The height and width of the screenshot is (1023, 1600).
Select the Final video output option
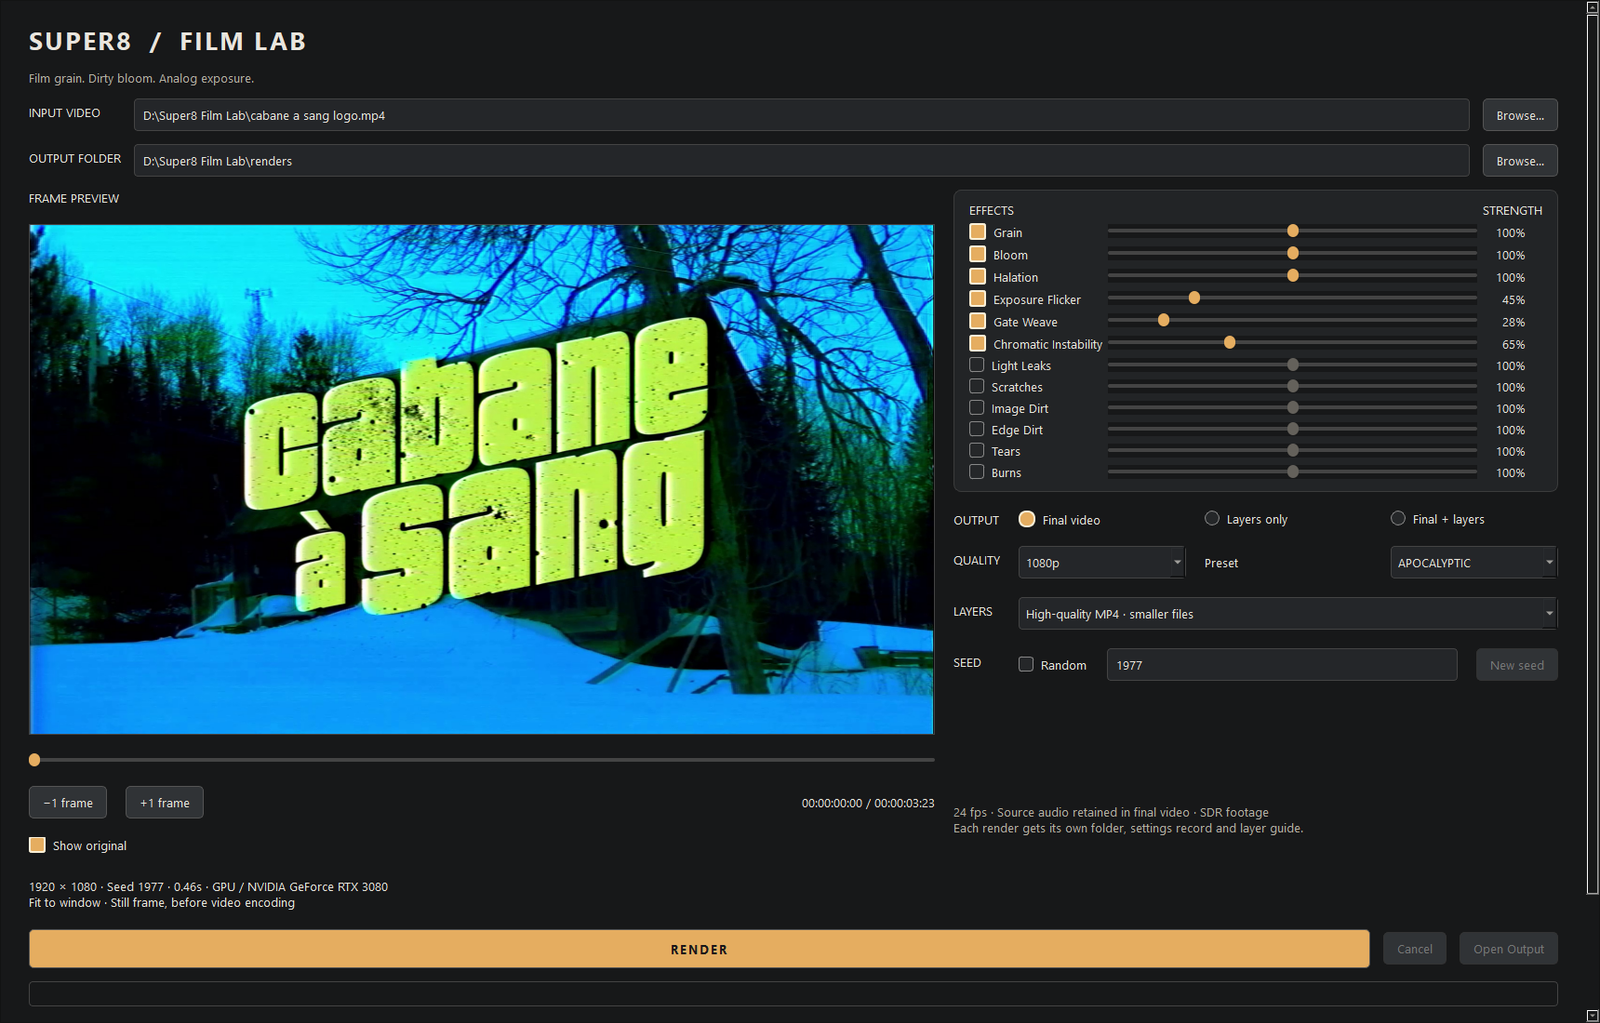coord(1027,519)
